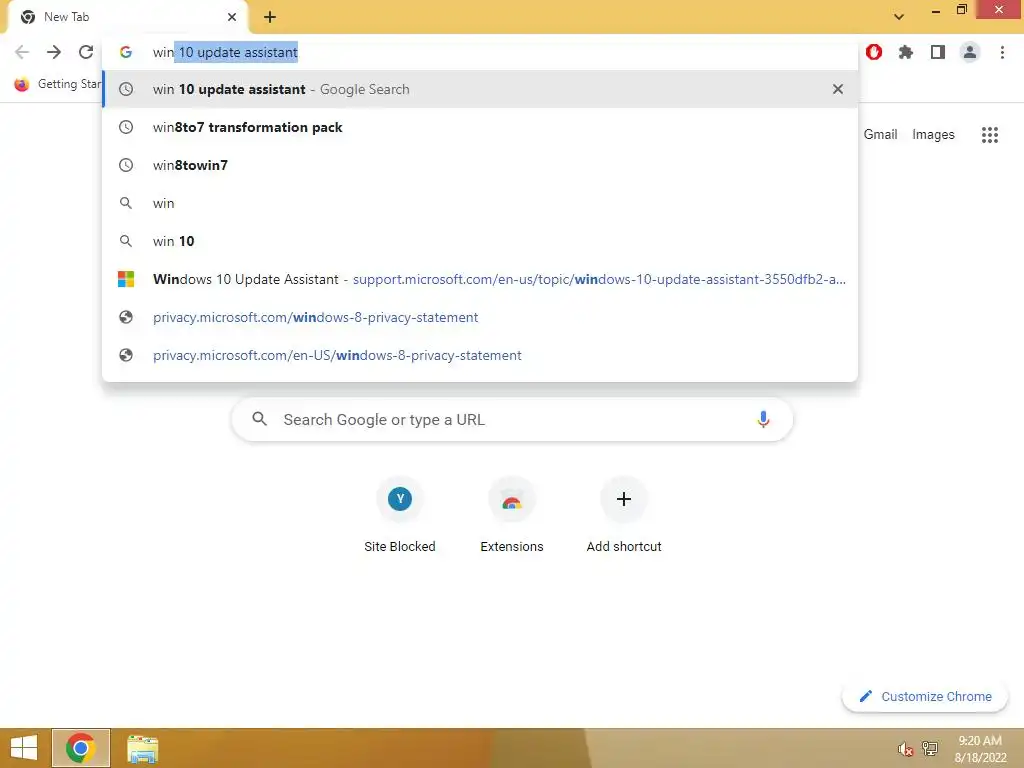This screenshot has width=1024, height=768.
Task: Click inside the address bar text
Action: click(225, 52)
